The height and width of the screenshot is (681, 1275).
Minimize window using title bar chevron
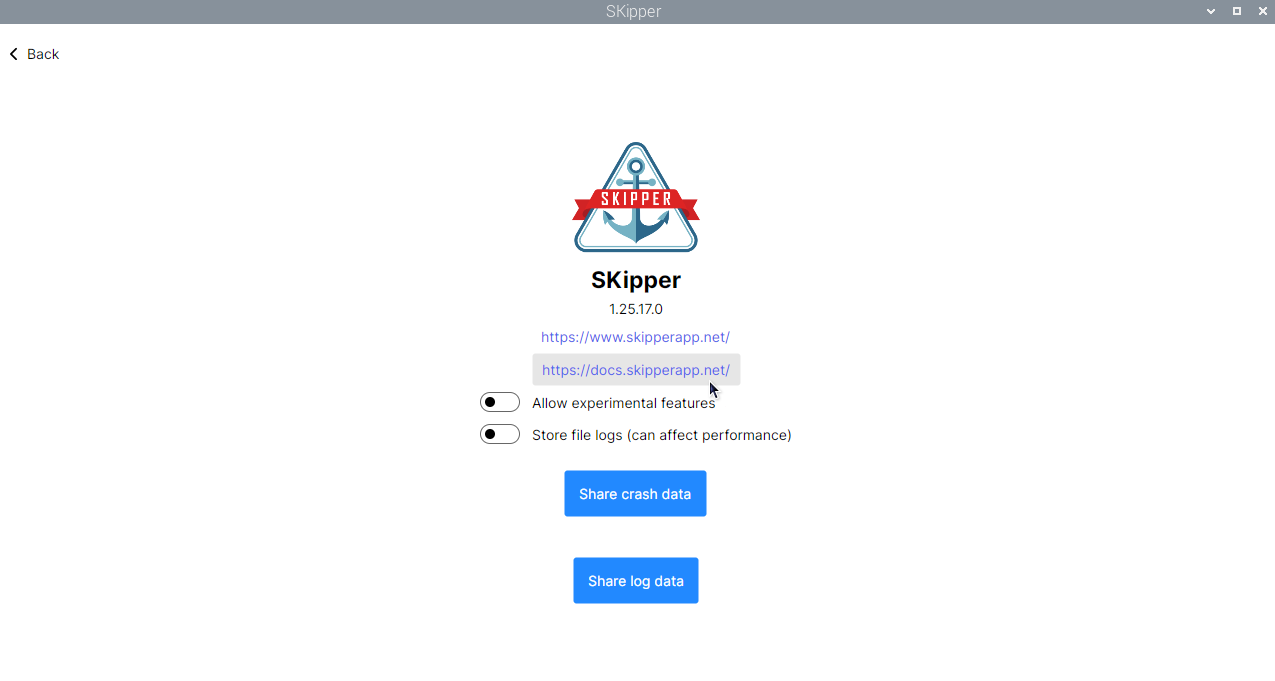(1211, 12)
